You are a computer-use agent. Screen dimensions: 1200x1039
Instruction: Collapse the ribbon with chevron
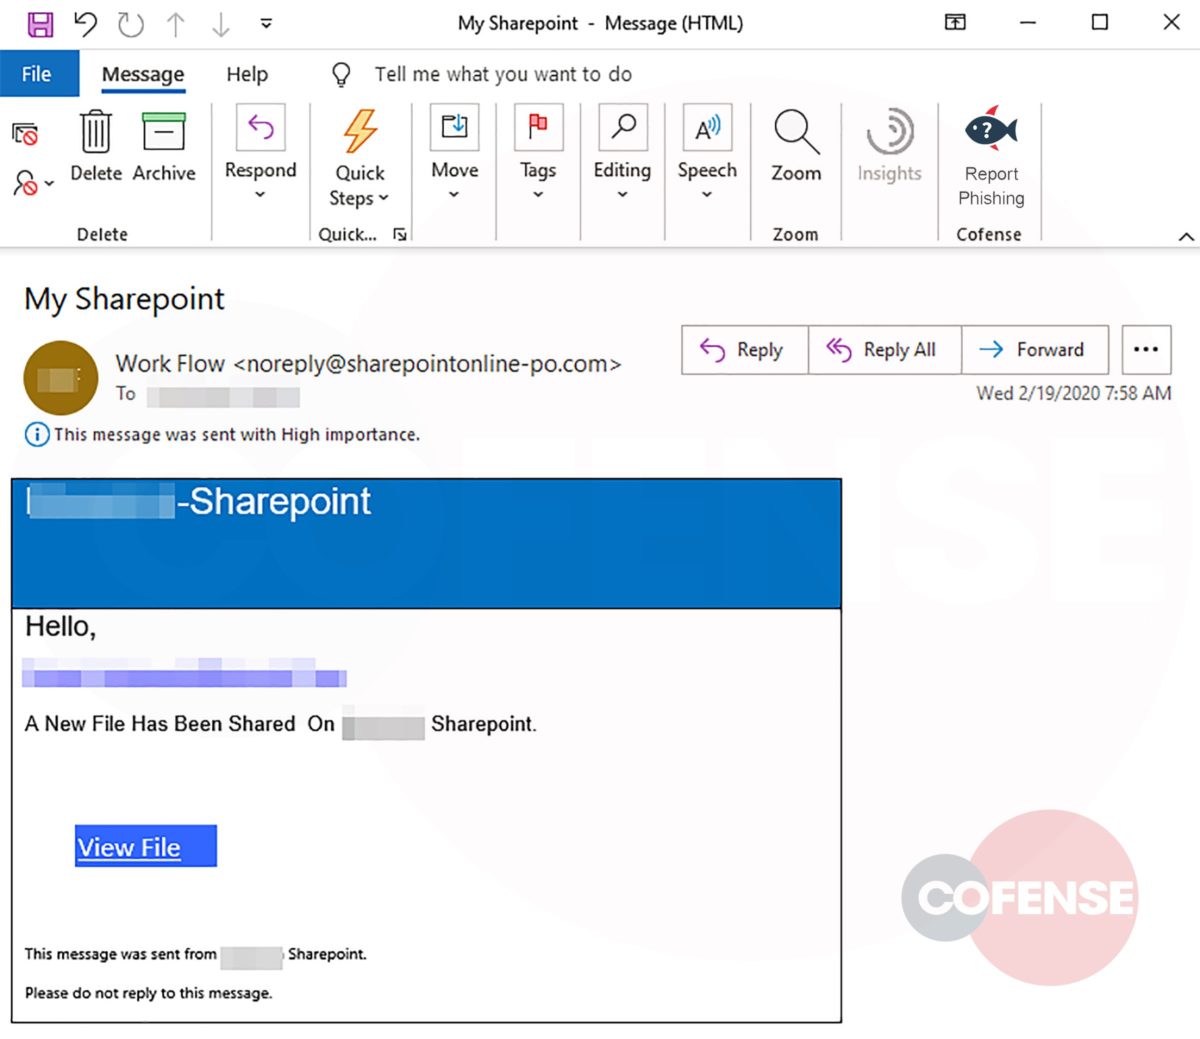point(1186,236)
